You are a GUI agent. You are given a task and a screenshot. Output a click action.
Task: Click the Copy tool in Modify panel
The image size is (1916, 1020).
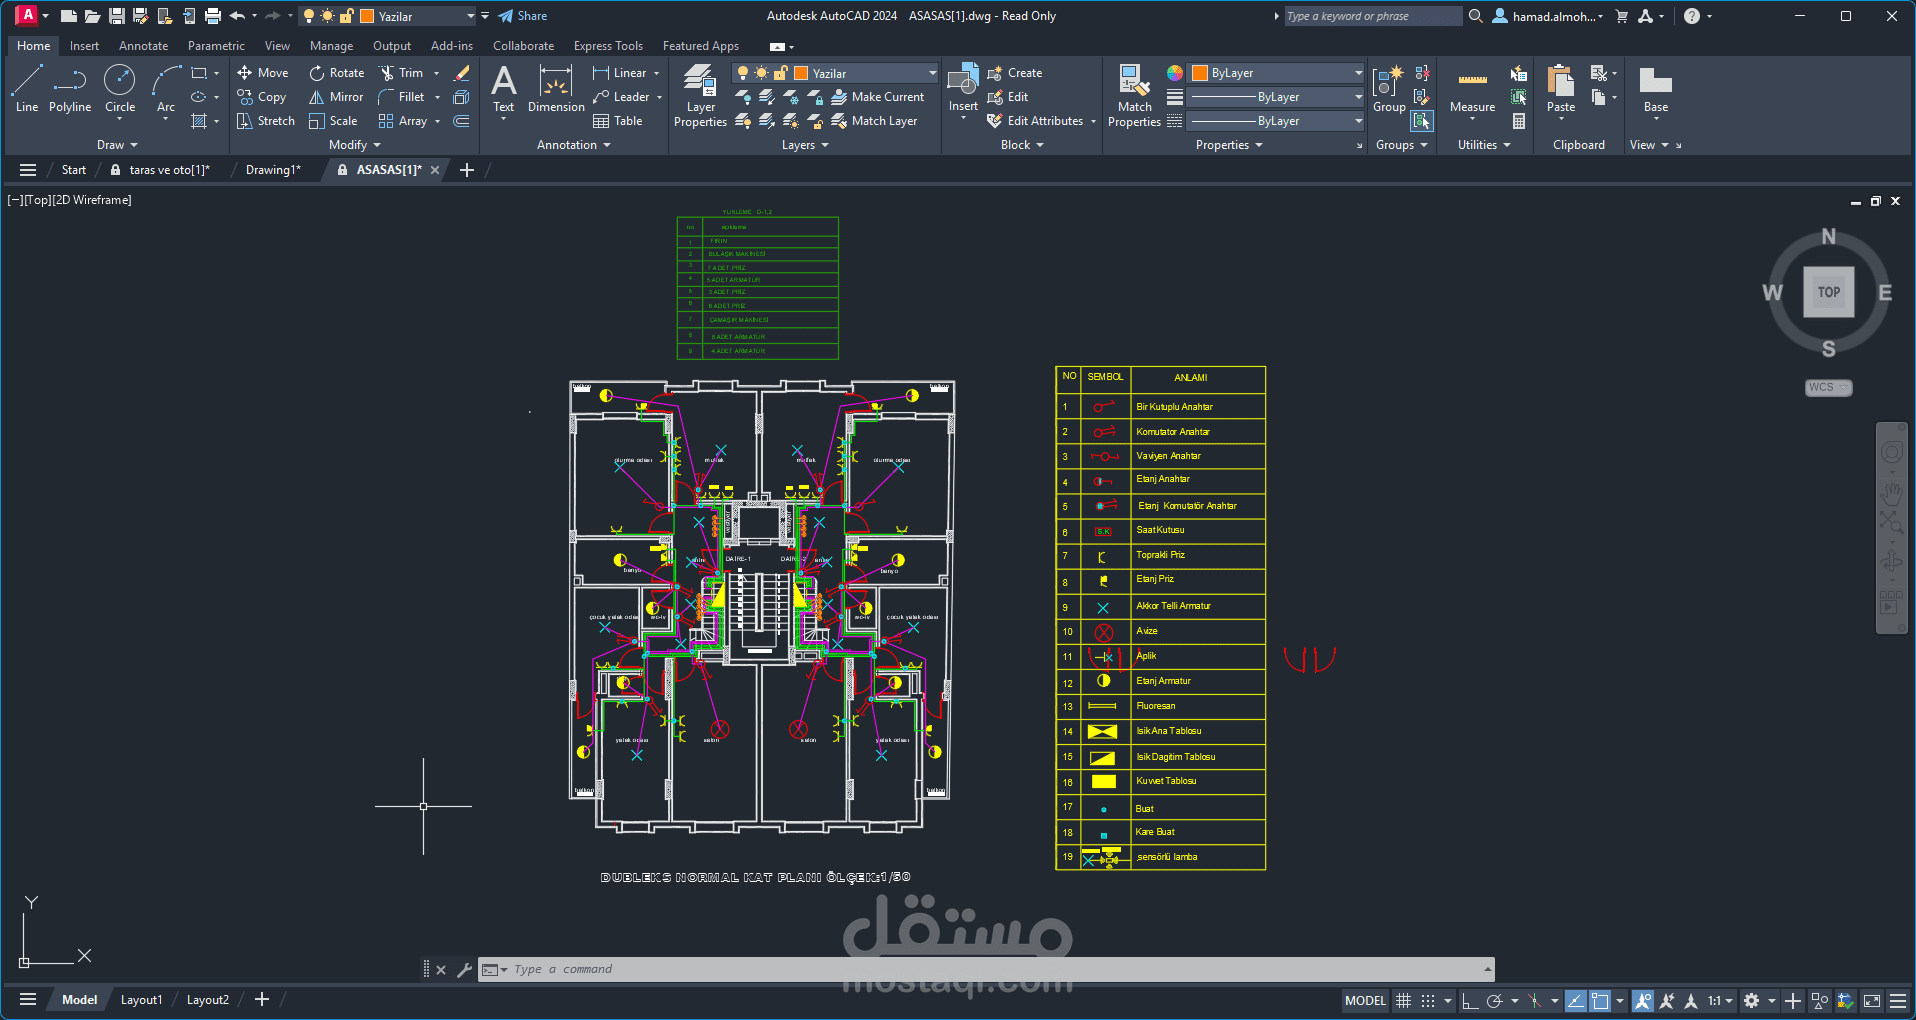pyautogui.click(x=262, y=97)
